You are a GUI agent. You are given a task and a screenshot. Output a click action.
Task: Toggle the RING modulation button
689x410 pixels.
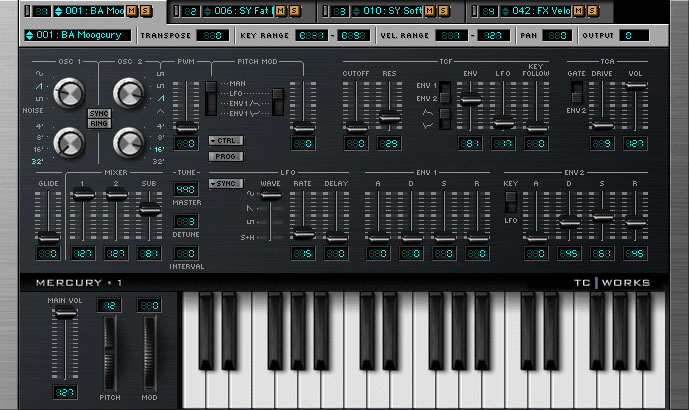pyautogui.click(x=99, y=123)
